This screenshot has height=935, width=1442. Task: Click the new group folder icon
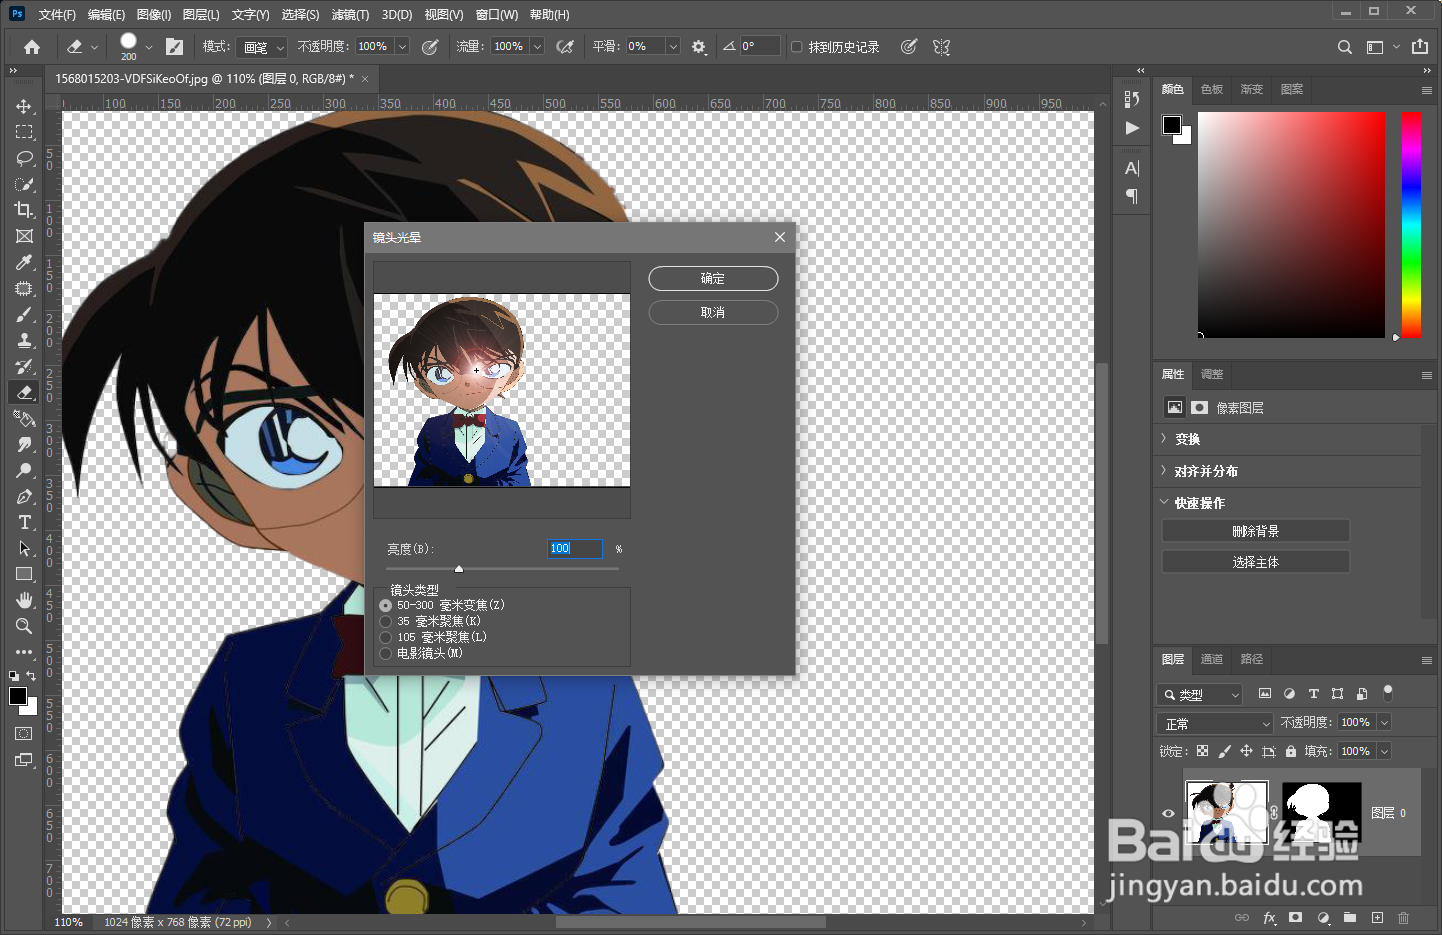[1350, 917]
